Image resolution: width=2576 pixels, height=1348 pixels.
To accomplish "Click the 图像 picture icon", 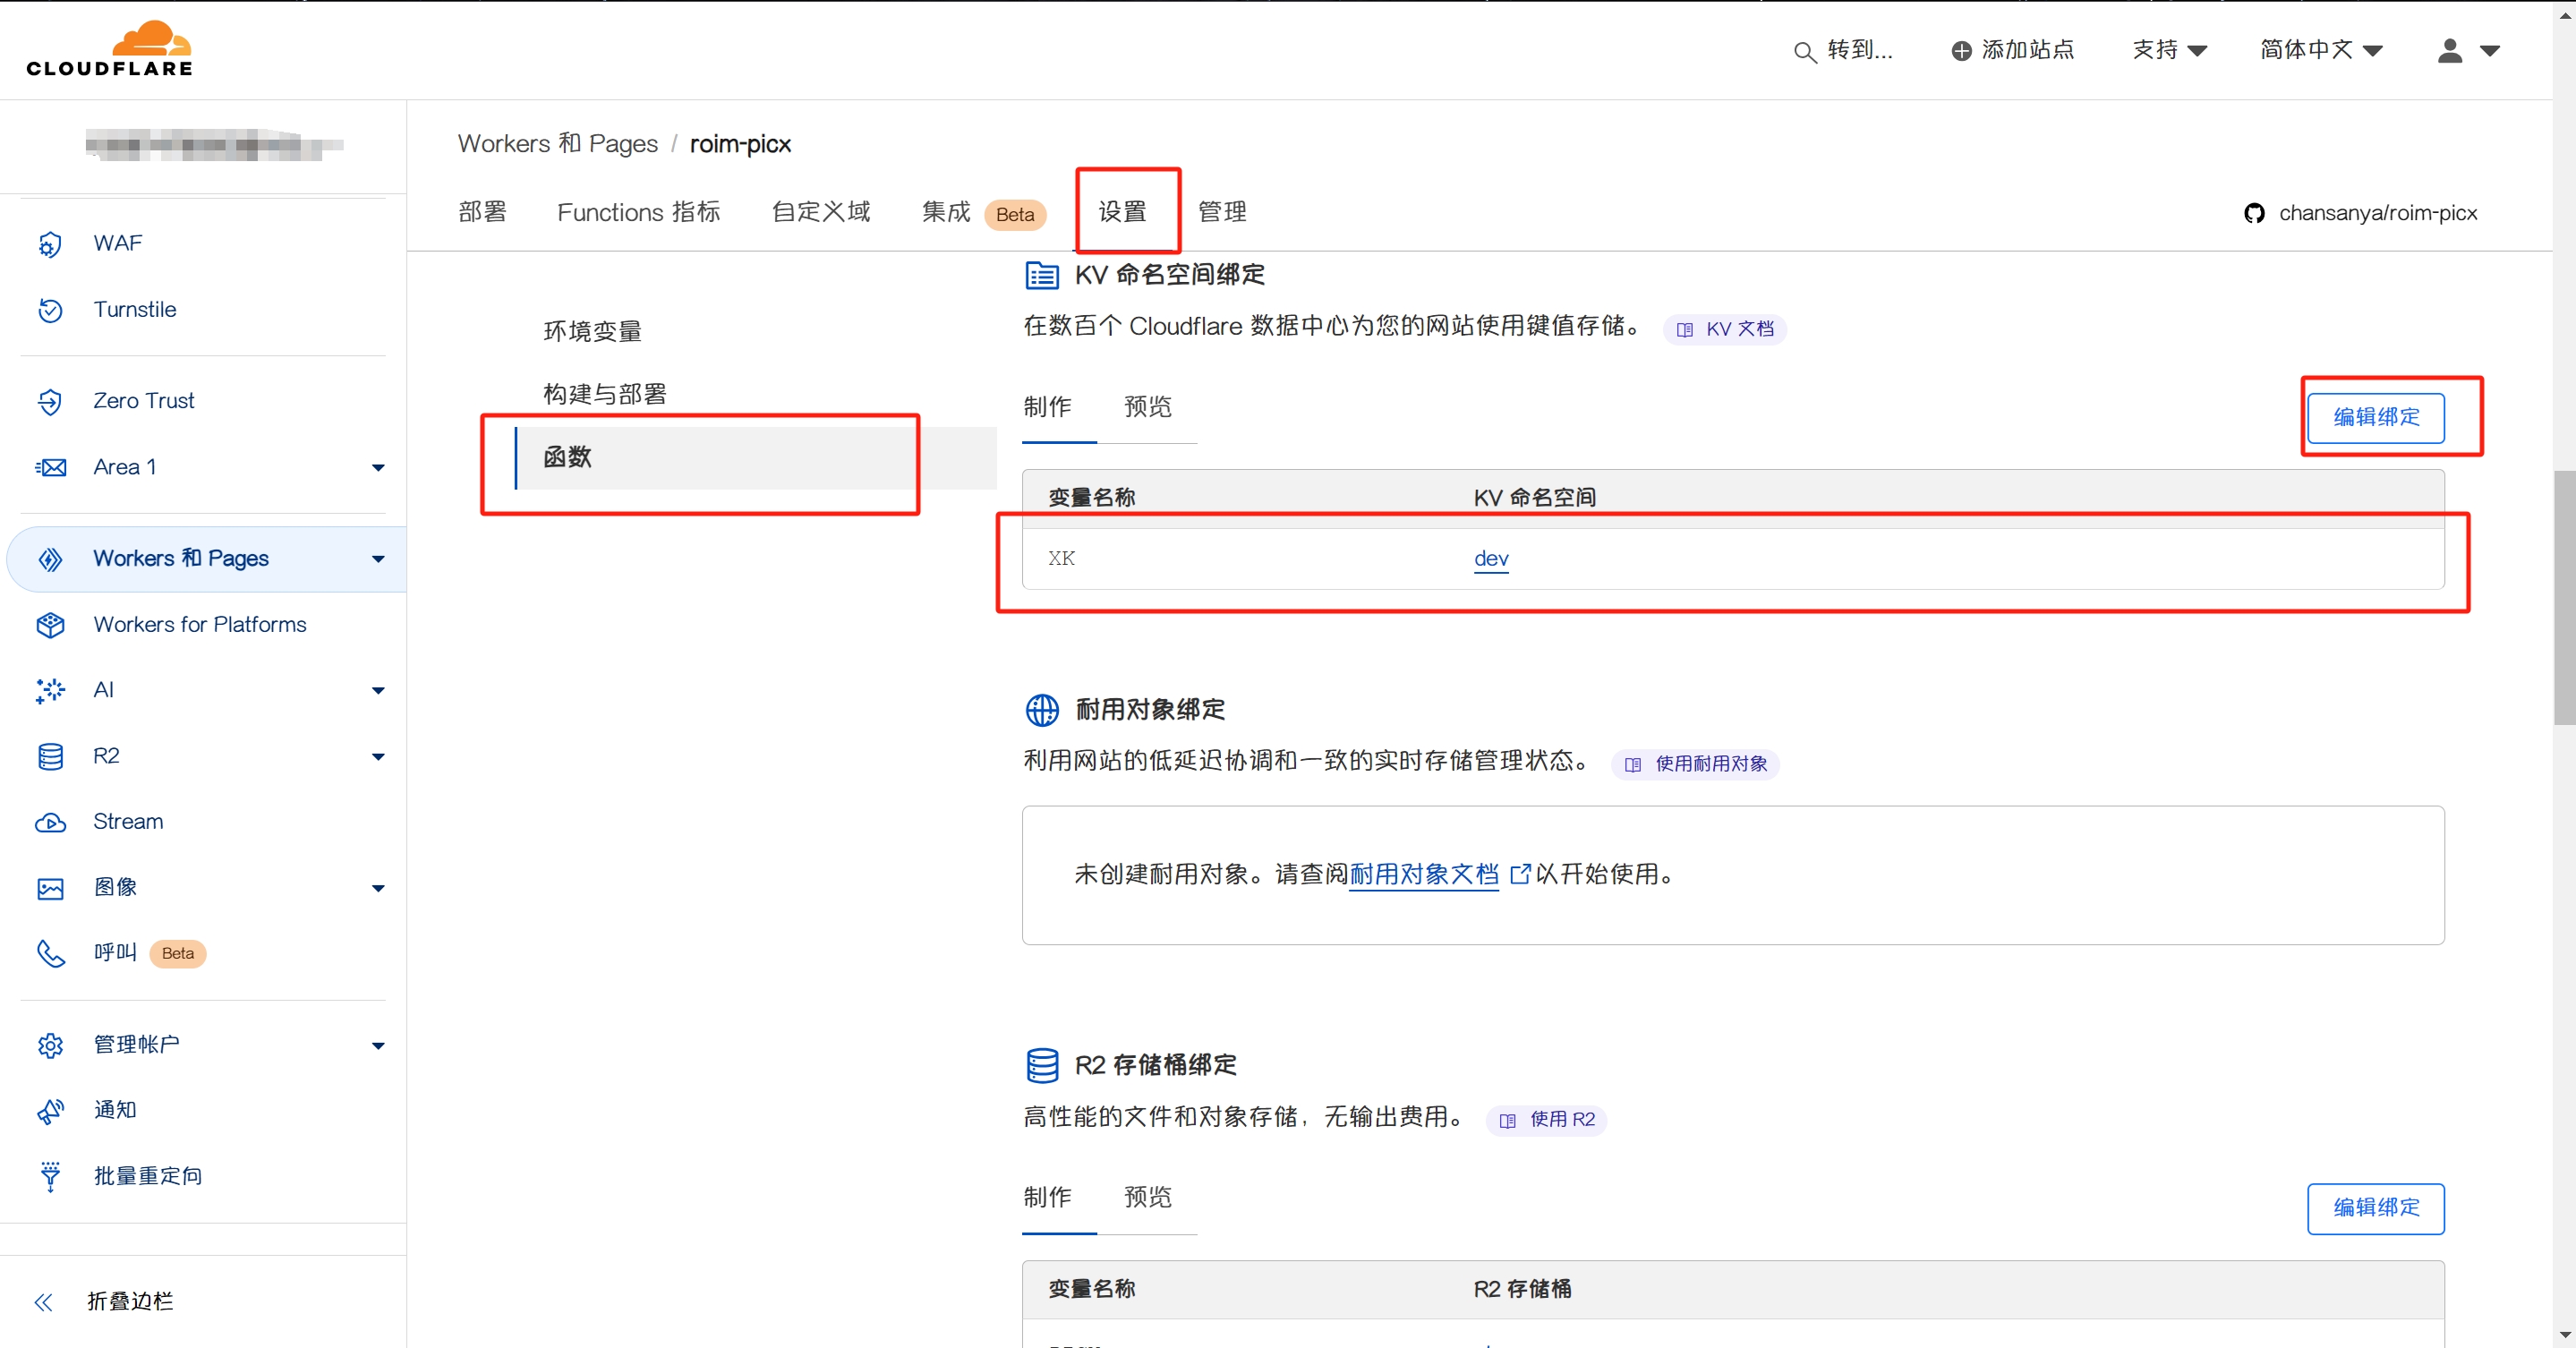I will pos(50,888).
